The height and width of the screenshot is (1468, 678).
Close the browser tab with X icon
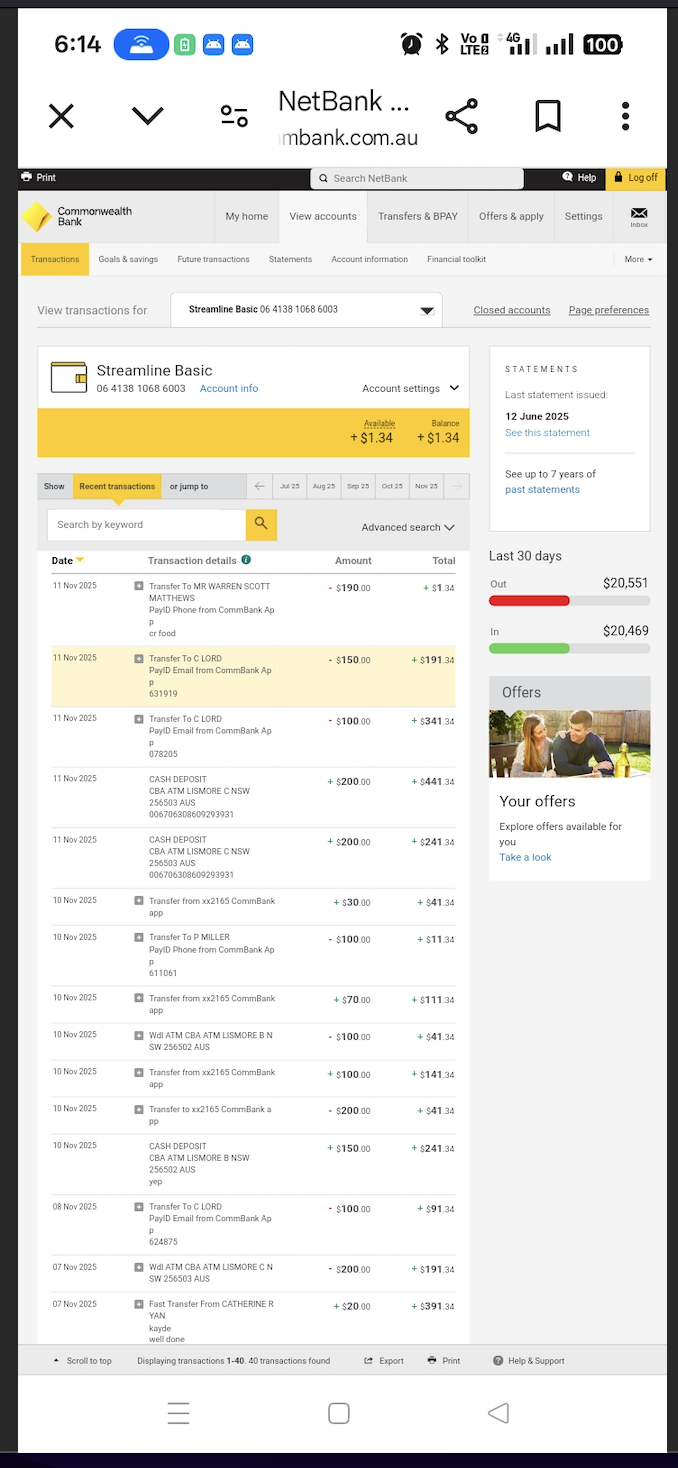pos(62,117)
